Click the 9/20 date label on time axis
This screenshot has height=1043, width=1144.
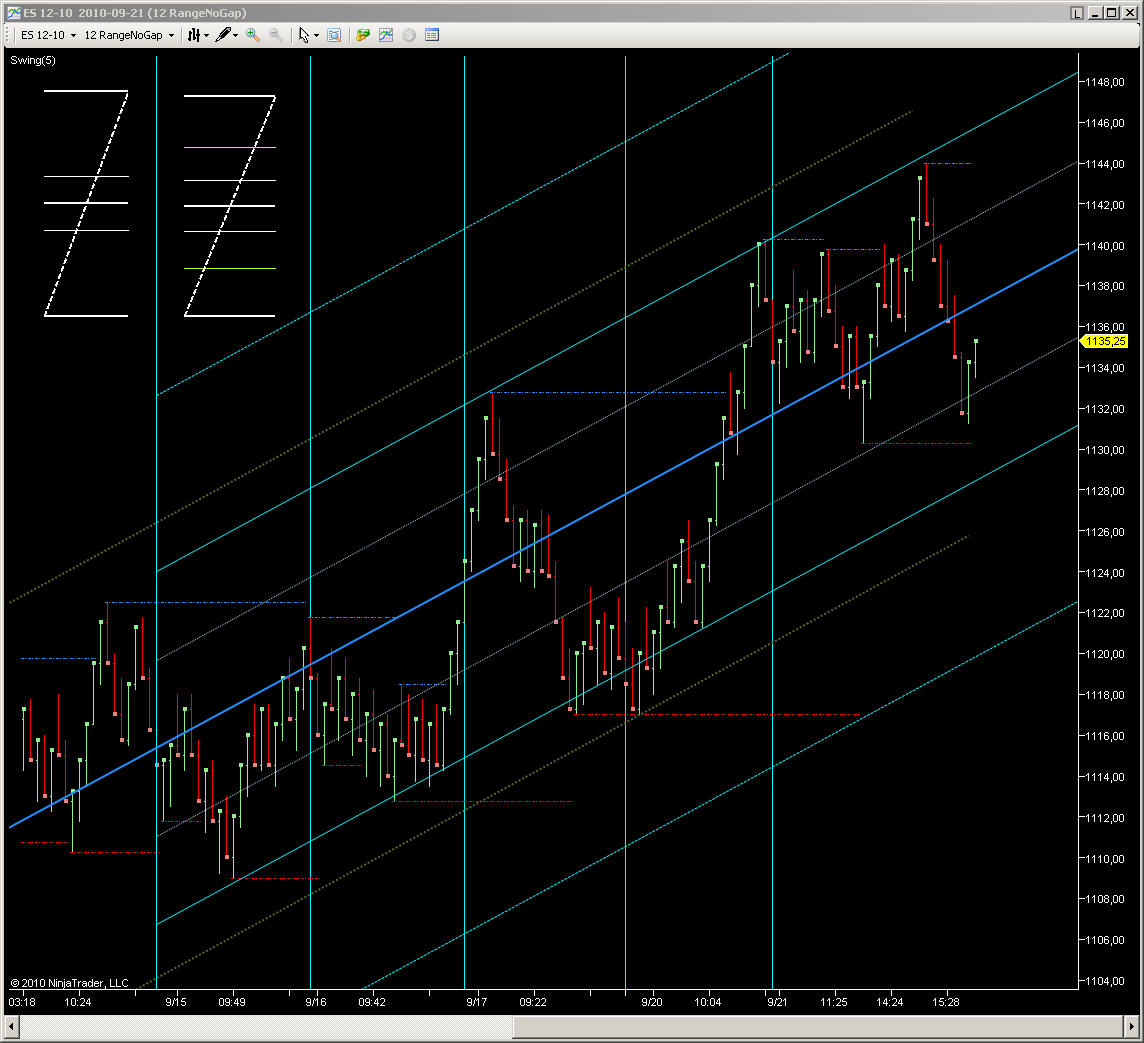click(x=652, y=1002)
